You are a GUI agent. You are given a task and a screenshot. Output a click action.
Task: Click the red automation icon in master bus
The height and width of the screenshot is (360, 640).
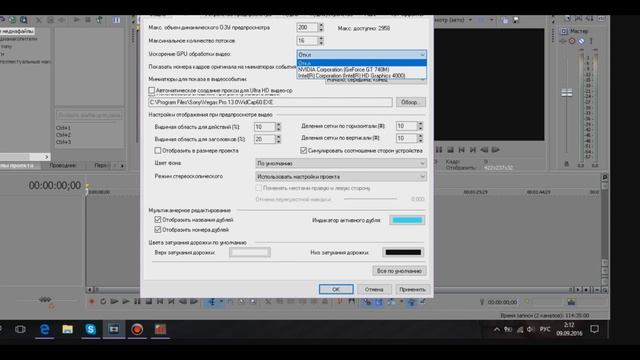click(x=572, y=41)
